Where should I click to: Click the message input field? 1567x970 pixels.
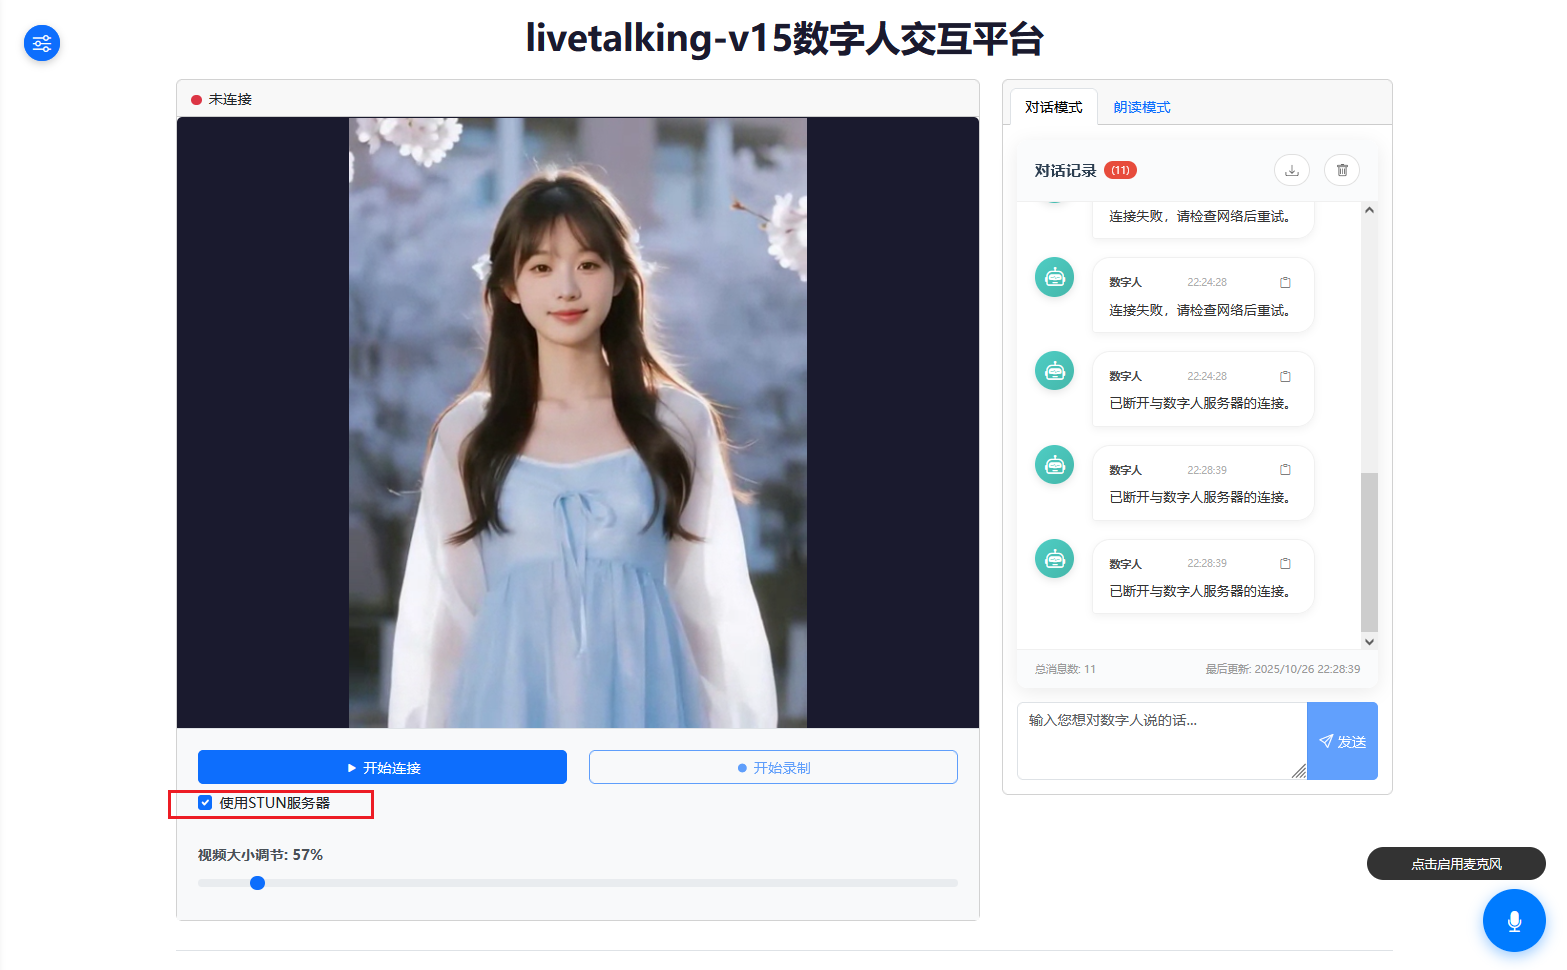[x=1160, y=740]
